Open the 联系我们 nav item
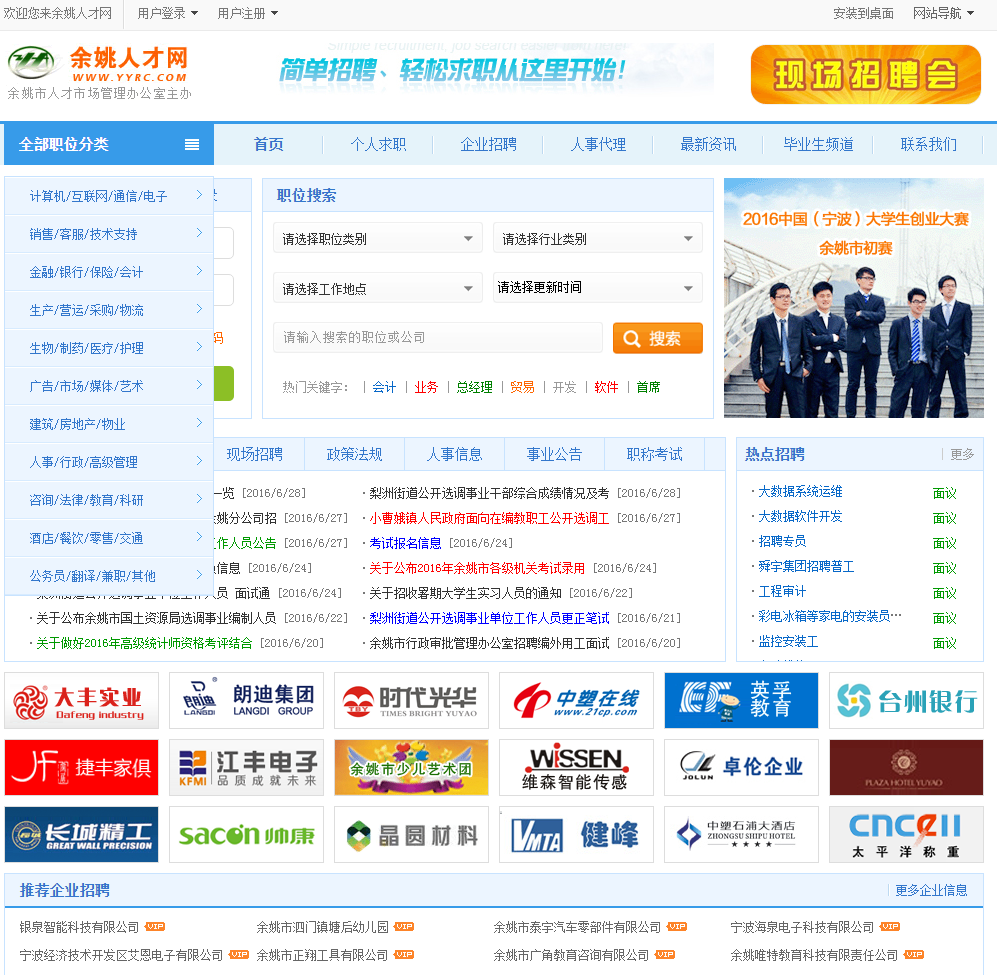997x975 pixels. [x=928, y=144]
